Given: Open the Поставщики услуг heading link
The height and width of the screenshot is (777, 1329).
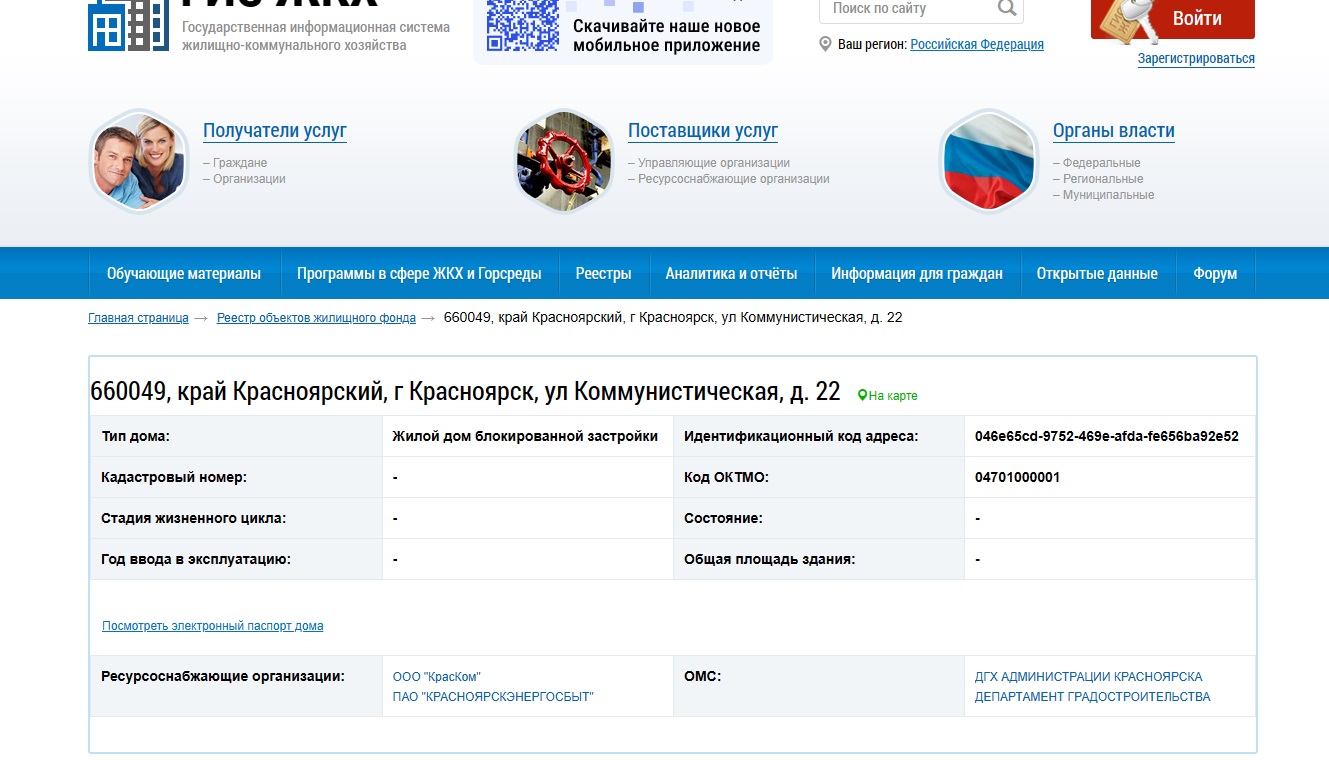Looking at the screenshot, I should coord(703,131).
